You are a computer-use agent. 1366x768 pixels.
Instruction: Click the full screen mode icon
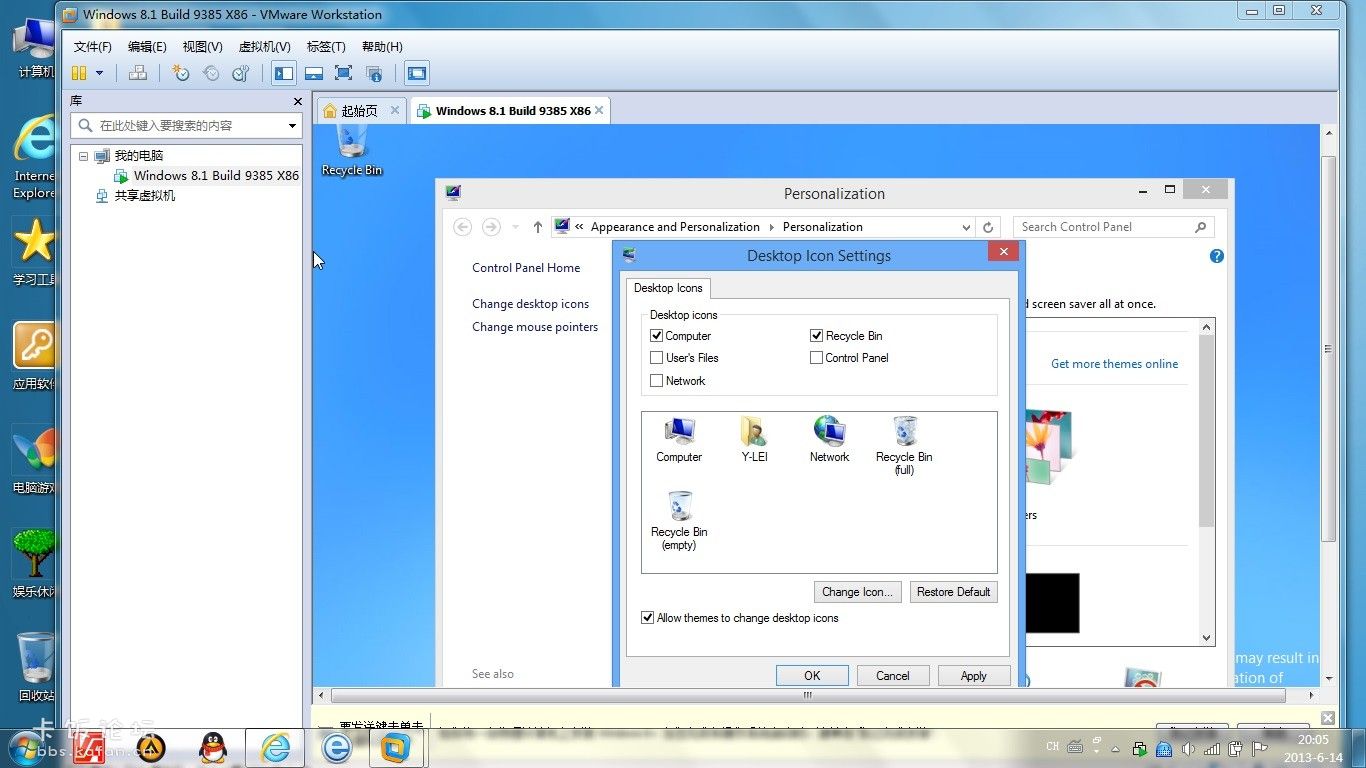pos(344,73)
